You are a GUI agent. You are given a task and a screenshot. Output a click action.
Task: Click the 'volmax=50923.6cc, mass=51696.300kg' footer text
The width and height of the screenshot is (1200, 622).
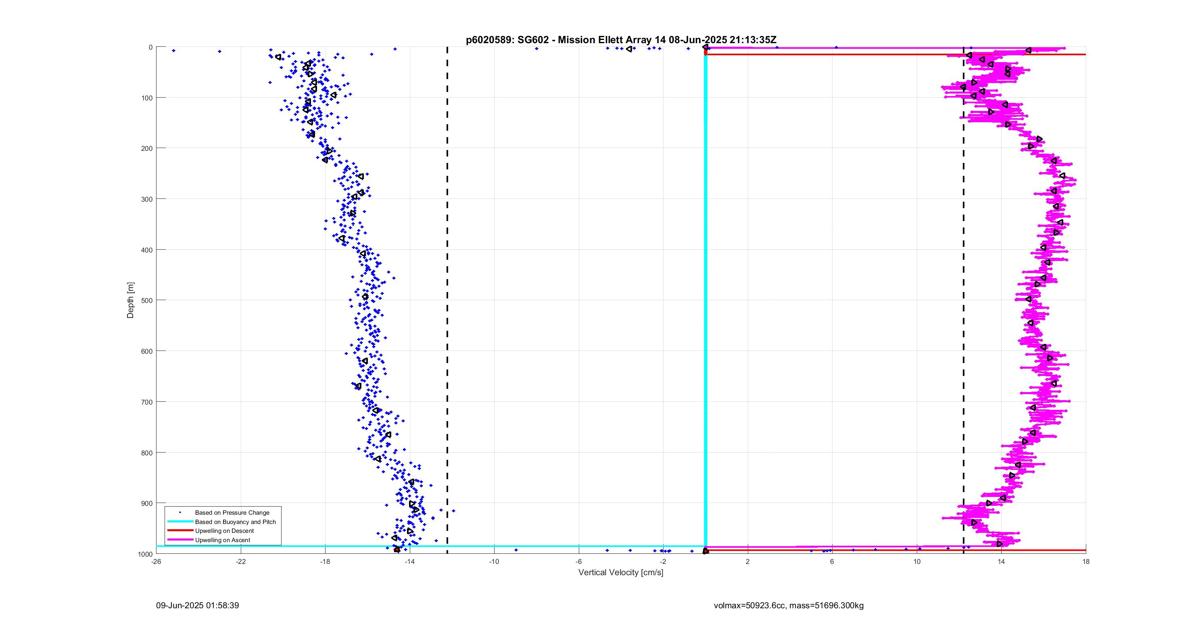(x=788, y=605)
